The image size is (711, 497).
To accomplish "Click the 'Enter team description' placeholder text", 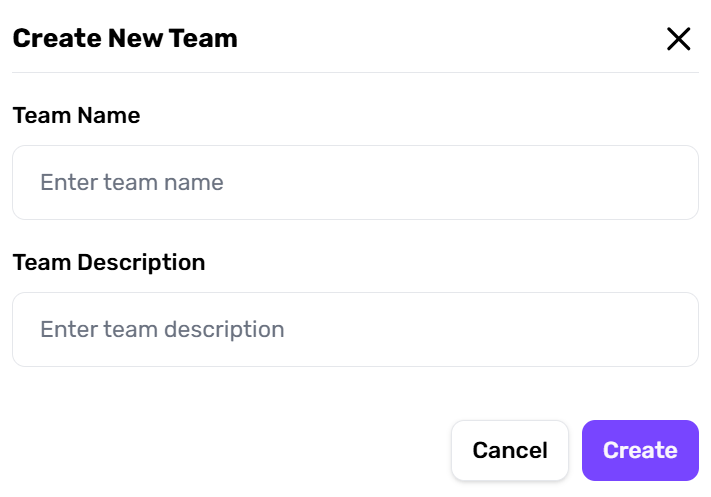I will [x=162, y=329].
